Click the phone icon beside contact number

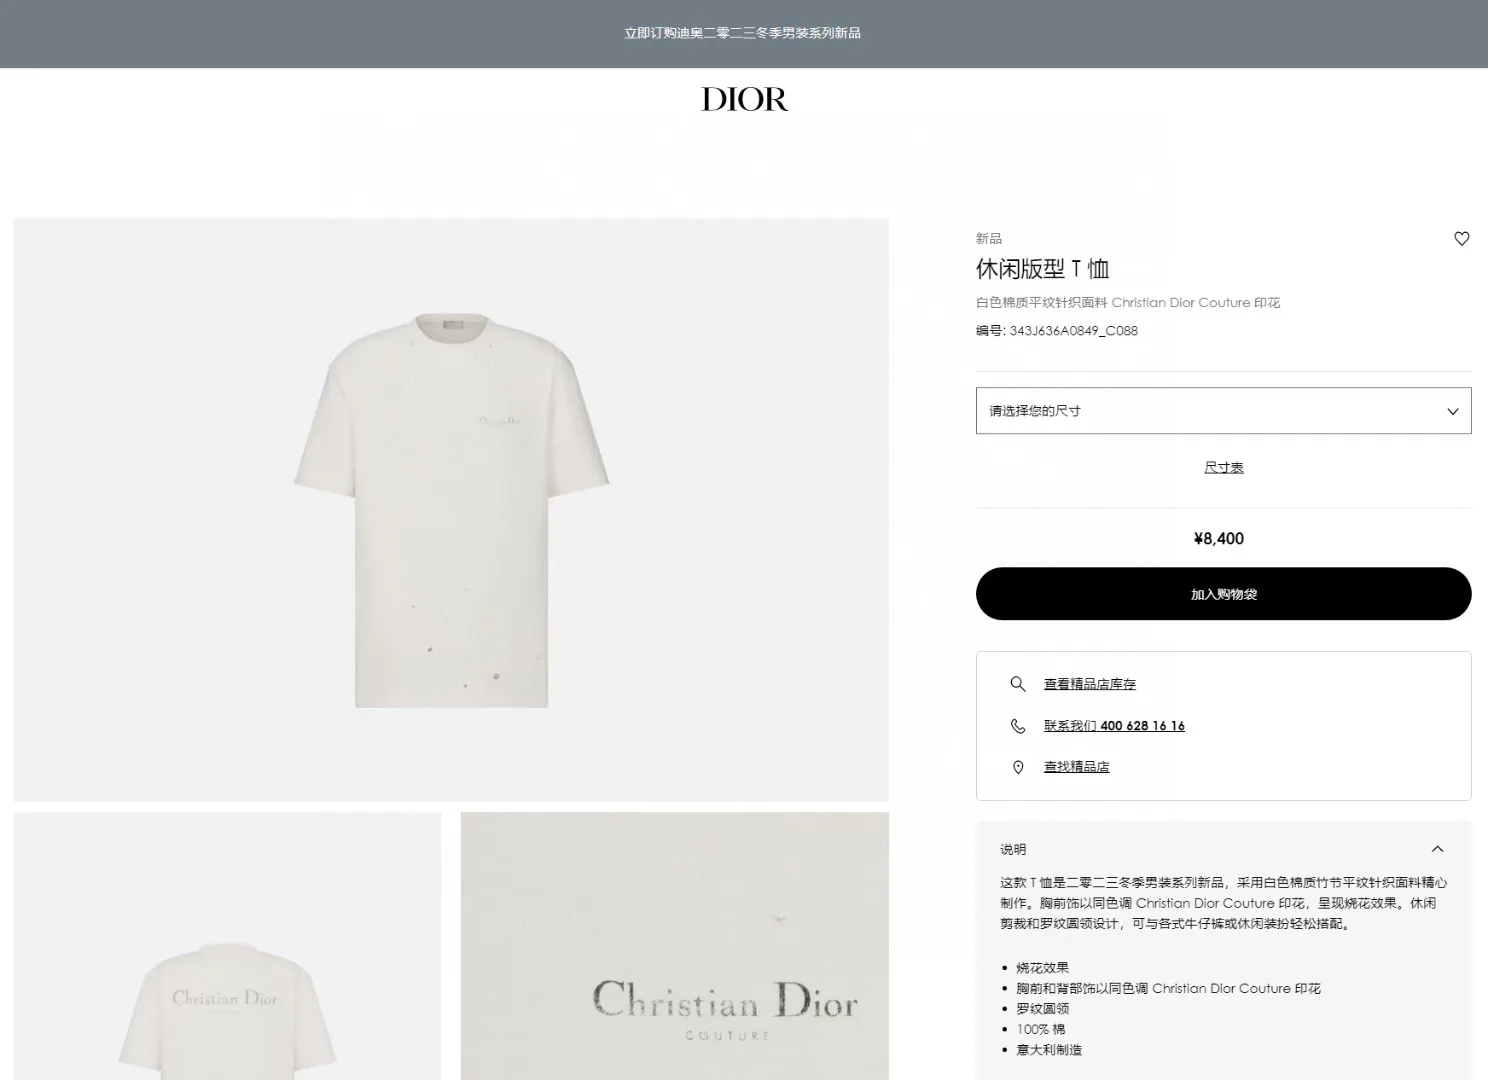(x=1018, y=726)
